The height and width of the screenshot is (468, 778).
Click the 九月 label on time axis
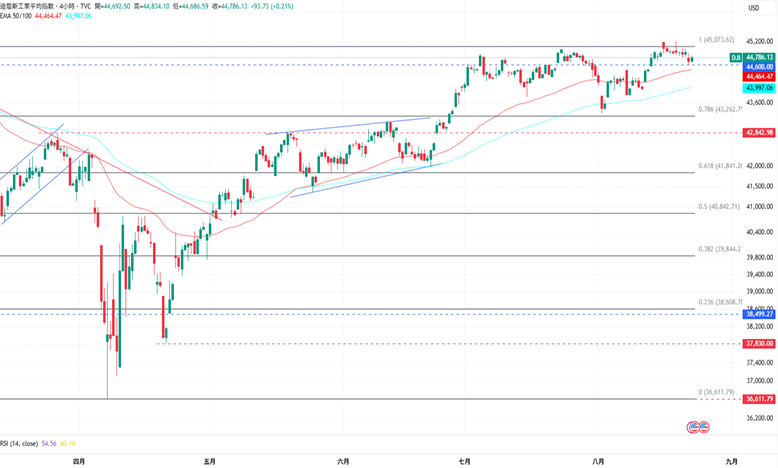coord(731,462)
